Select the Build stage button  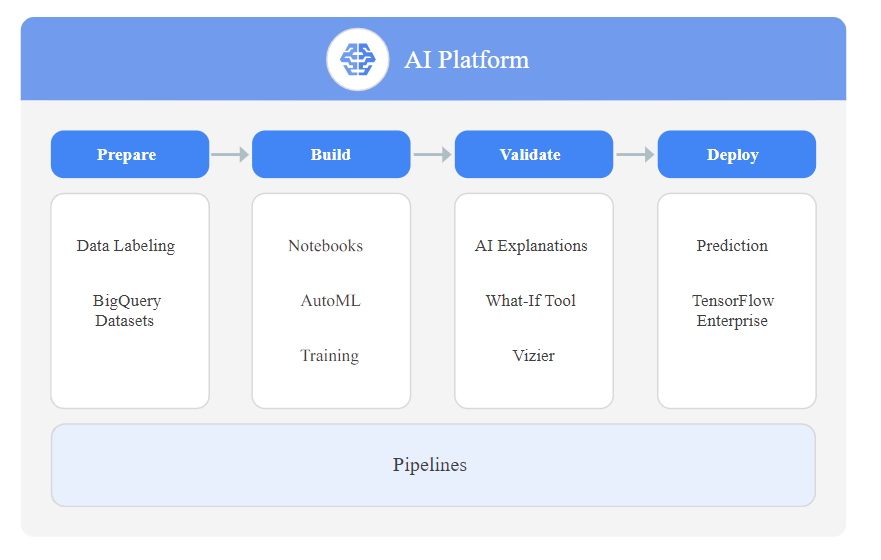click(x=331, y=155)
